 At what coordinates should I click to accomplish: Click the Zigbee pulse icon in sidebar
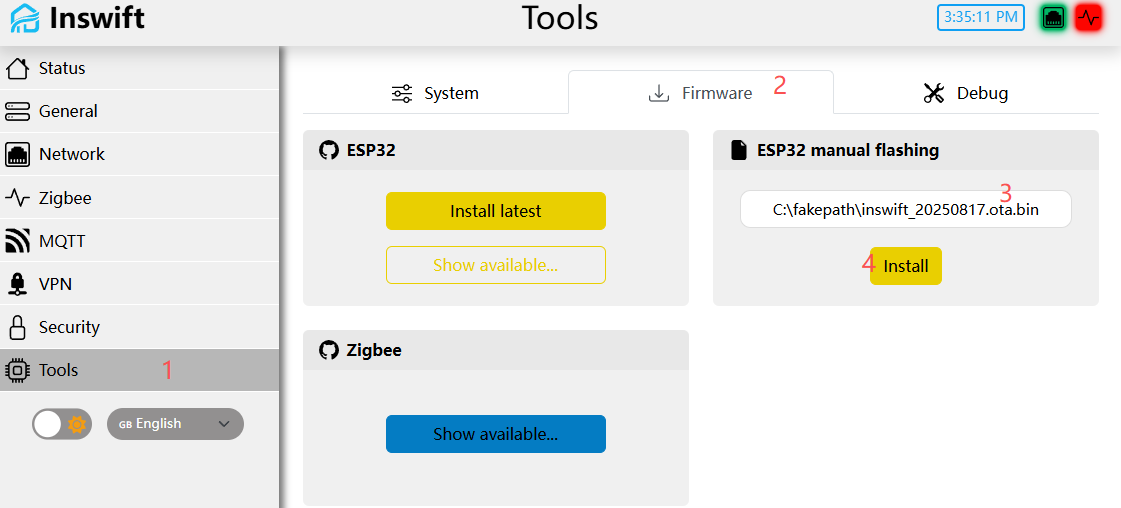click(x=17, y=198)
